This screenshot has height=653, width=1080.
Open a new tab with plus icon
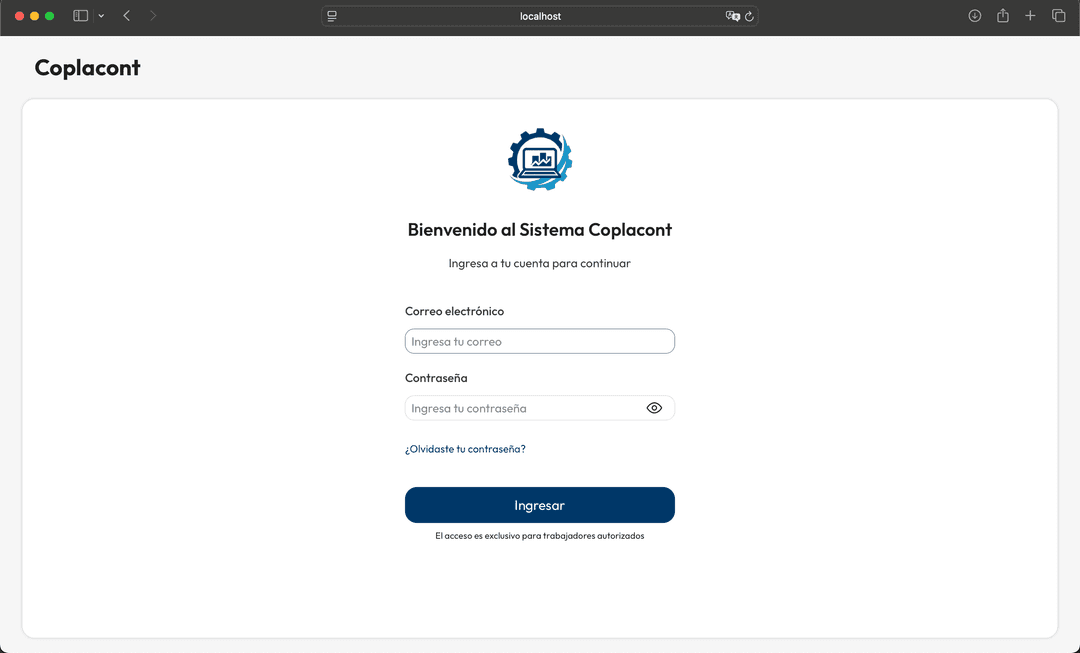point(1030,16)
